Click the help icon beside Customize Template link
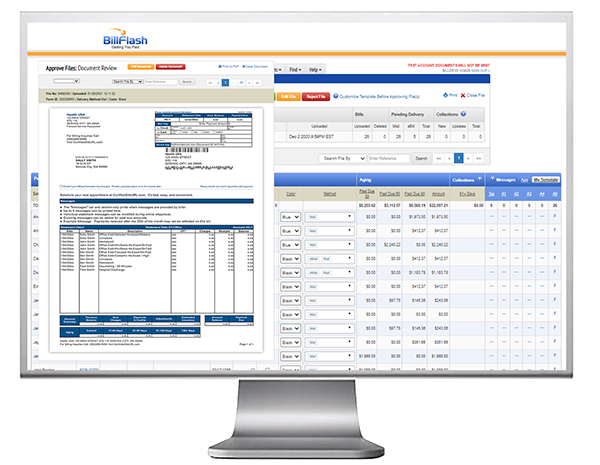Screen dimensions: 600x465 [336, 96]
